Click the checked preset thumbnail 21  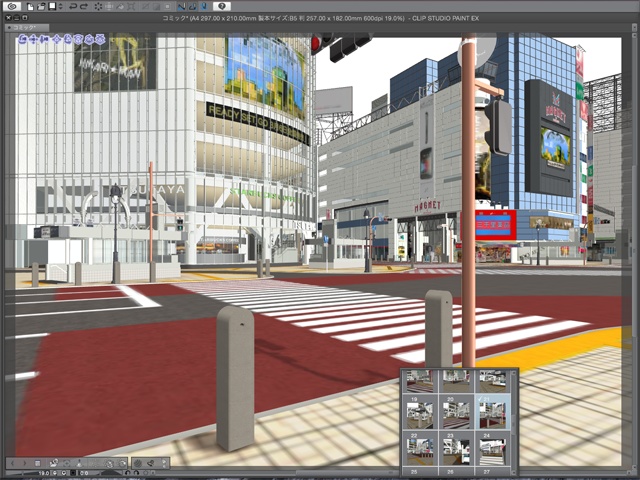(x=493, y=412)
